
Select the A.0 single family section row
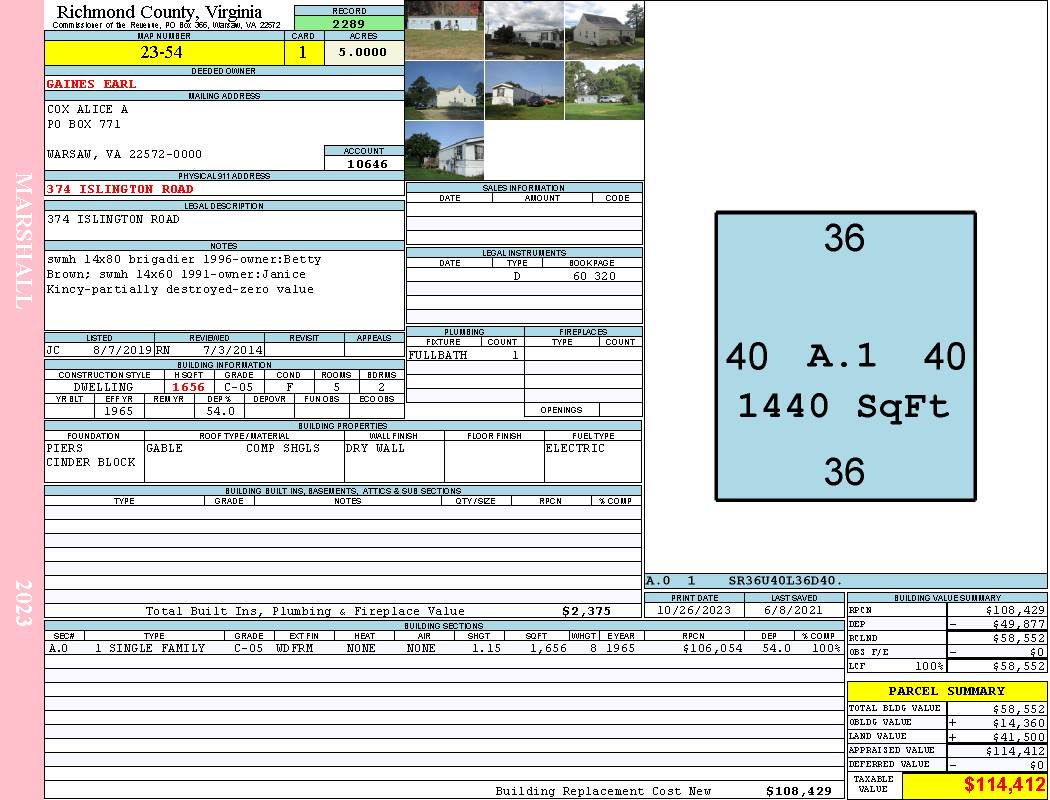point(444,648)
